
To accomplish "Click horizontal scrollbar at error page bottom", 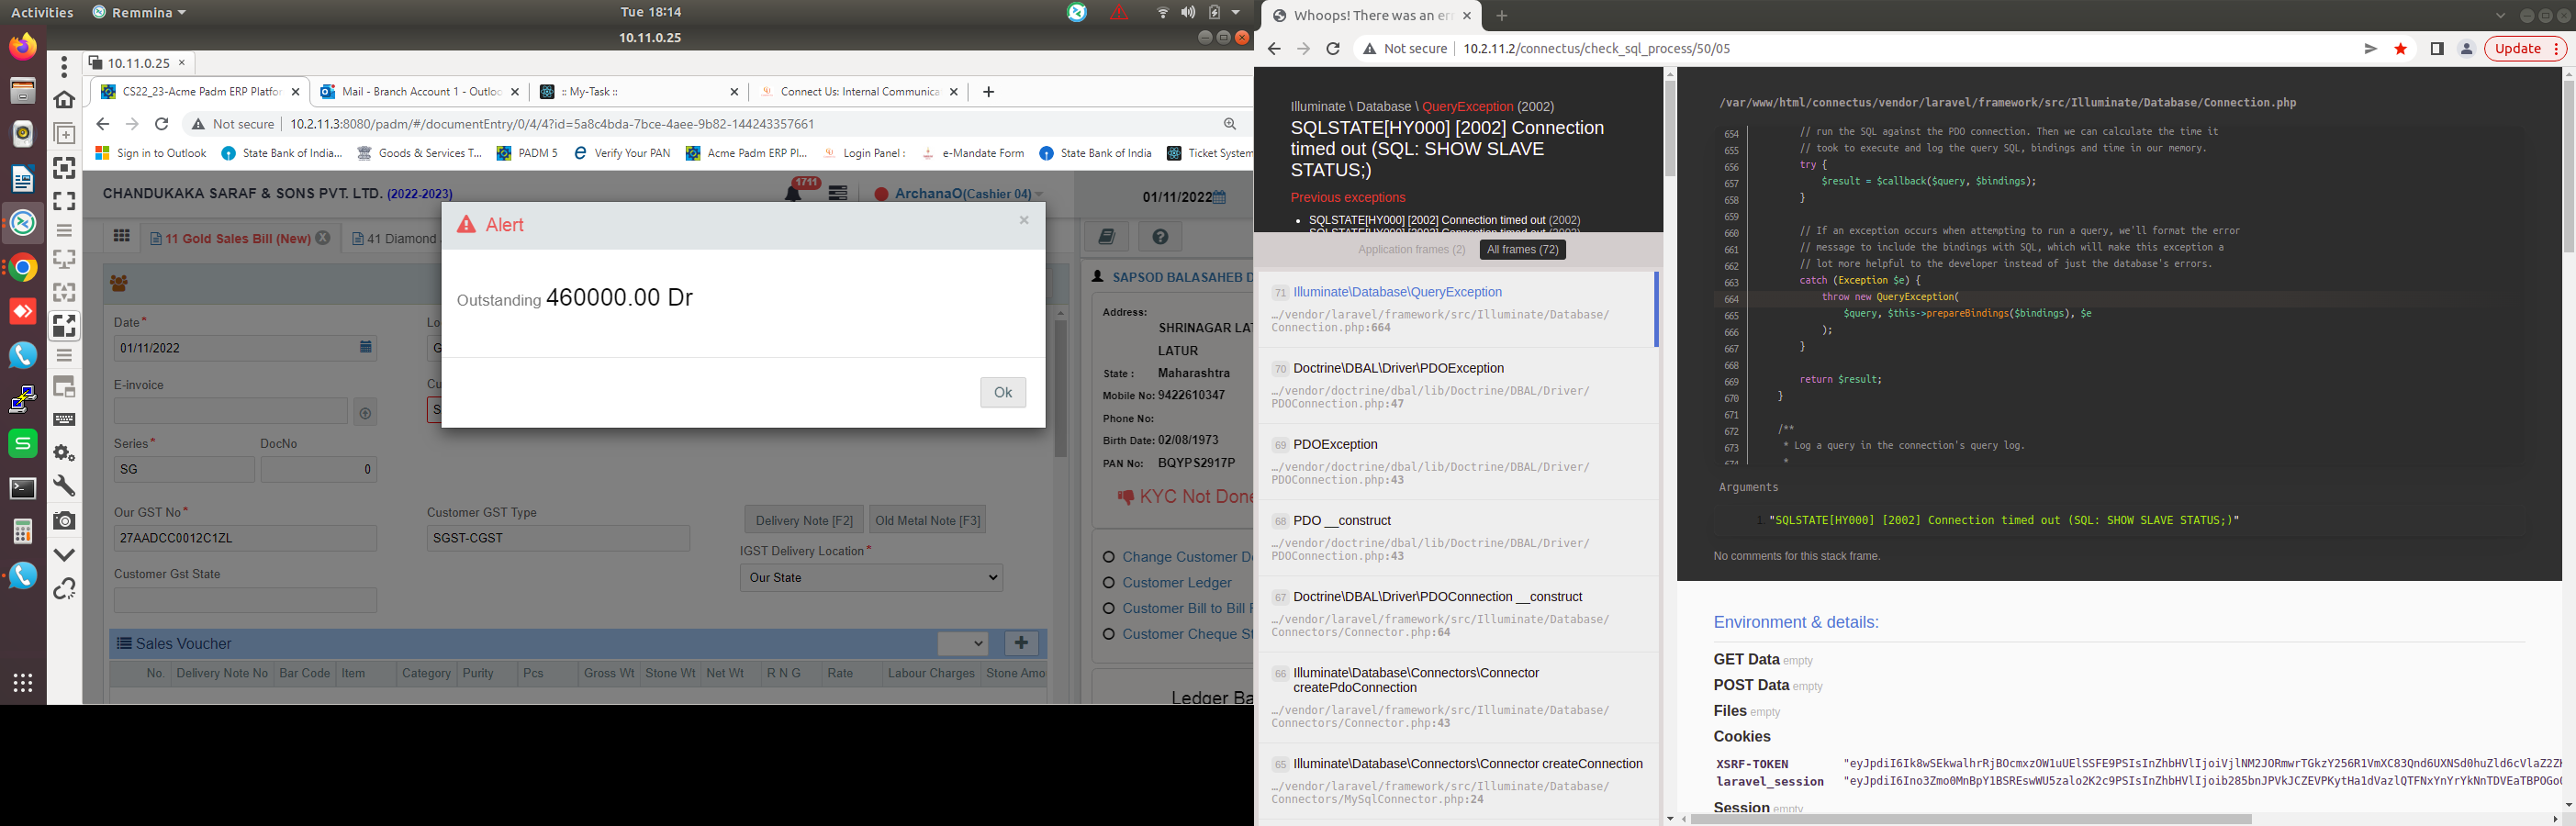I will (x=1970, y=819).
